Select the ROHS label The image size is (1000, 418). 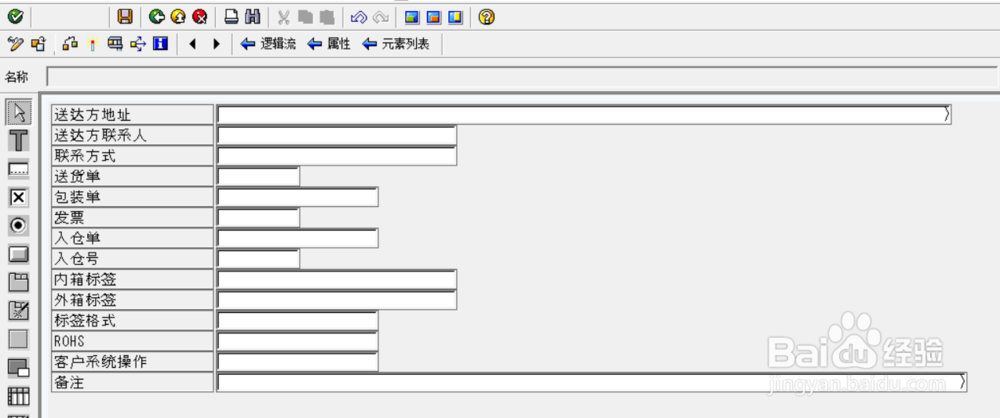[132, 340]
